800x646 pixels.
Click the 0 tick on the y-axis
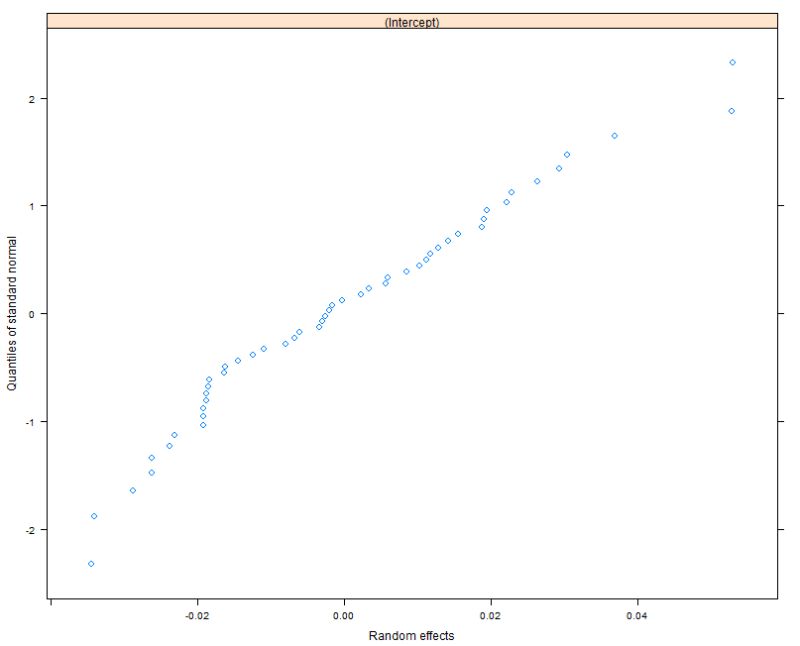pos(44,312)
